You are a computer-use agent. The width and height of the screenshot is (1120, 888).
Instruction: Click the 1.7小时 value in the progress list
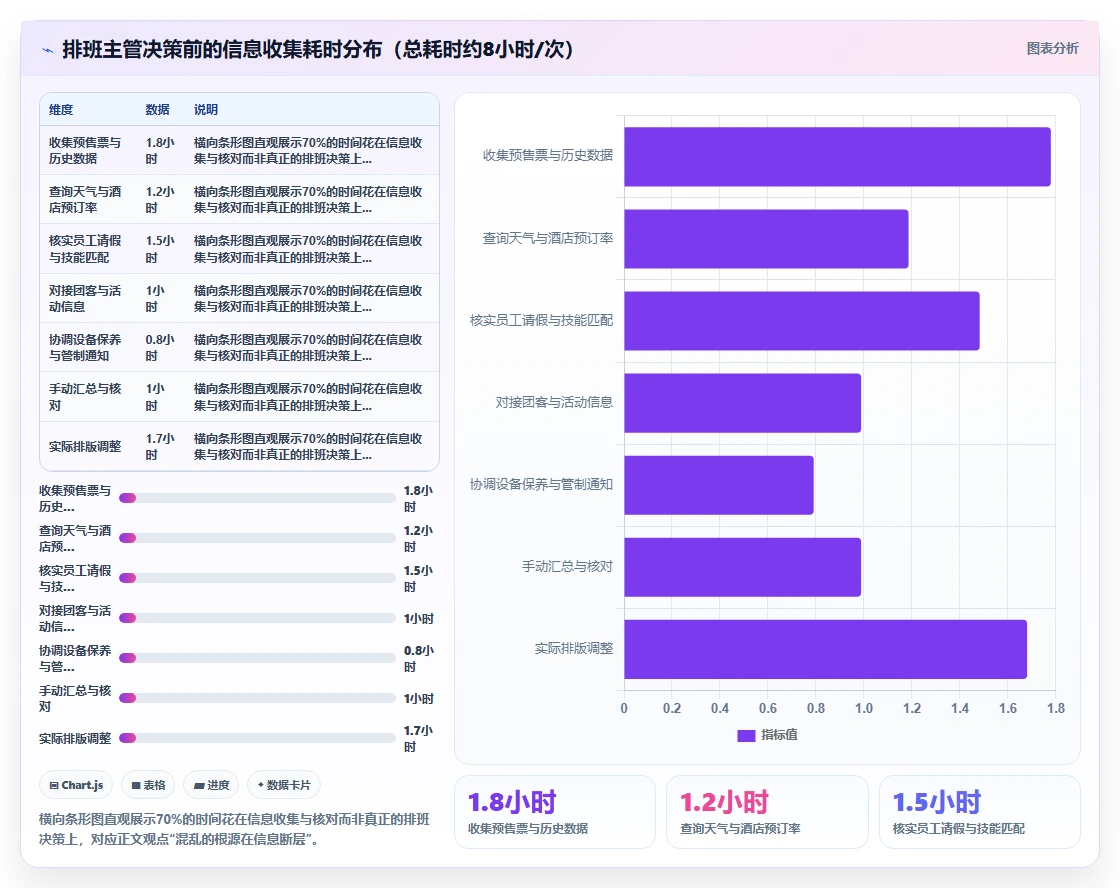[419, 738]
